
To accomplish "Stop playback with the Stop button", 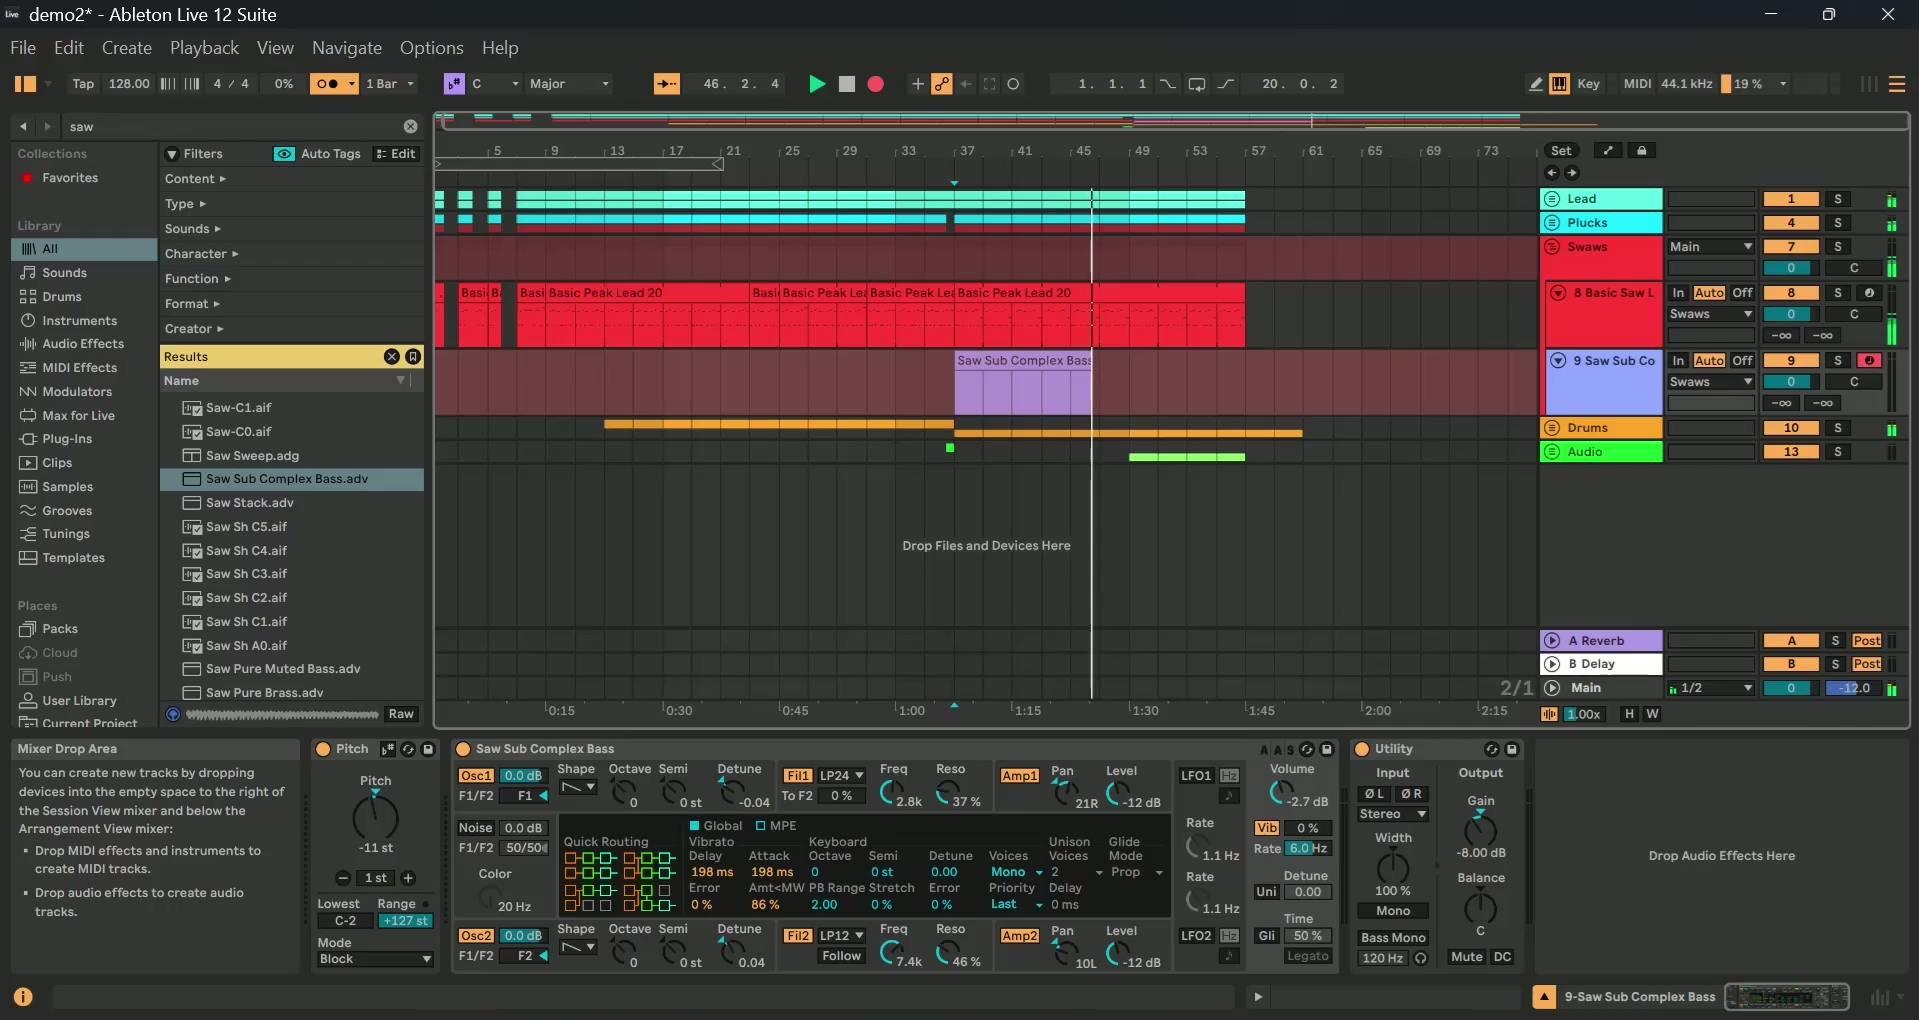I will coord(847,84).
